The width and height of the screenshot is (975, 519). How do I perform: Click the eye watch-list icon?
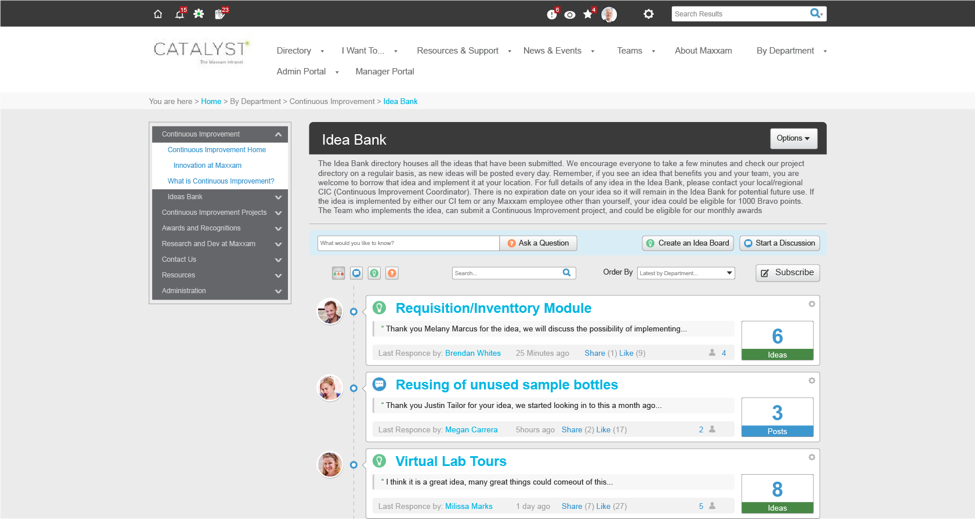click(x=570, y=14)
